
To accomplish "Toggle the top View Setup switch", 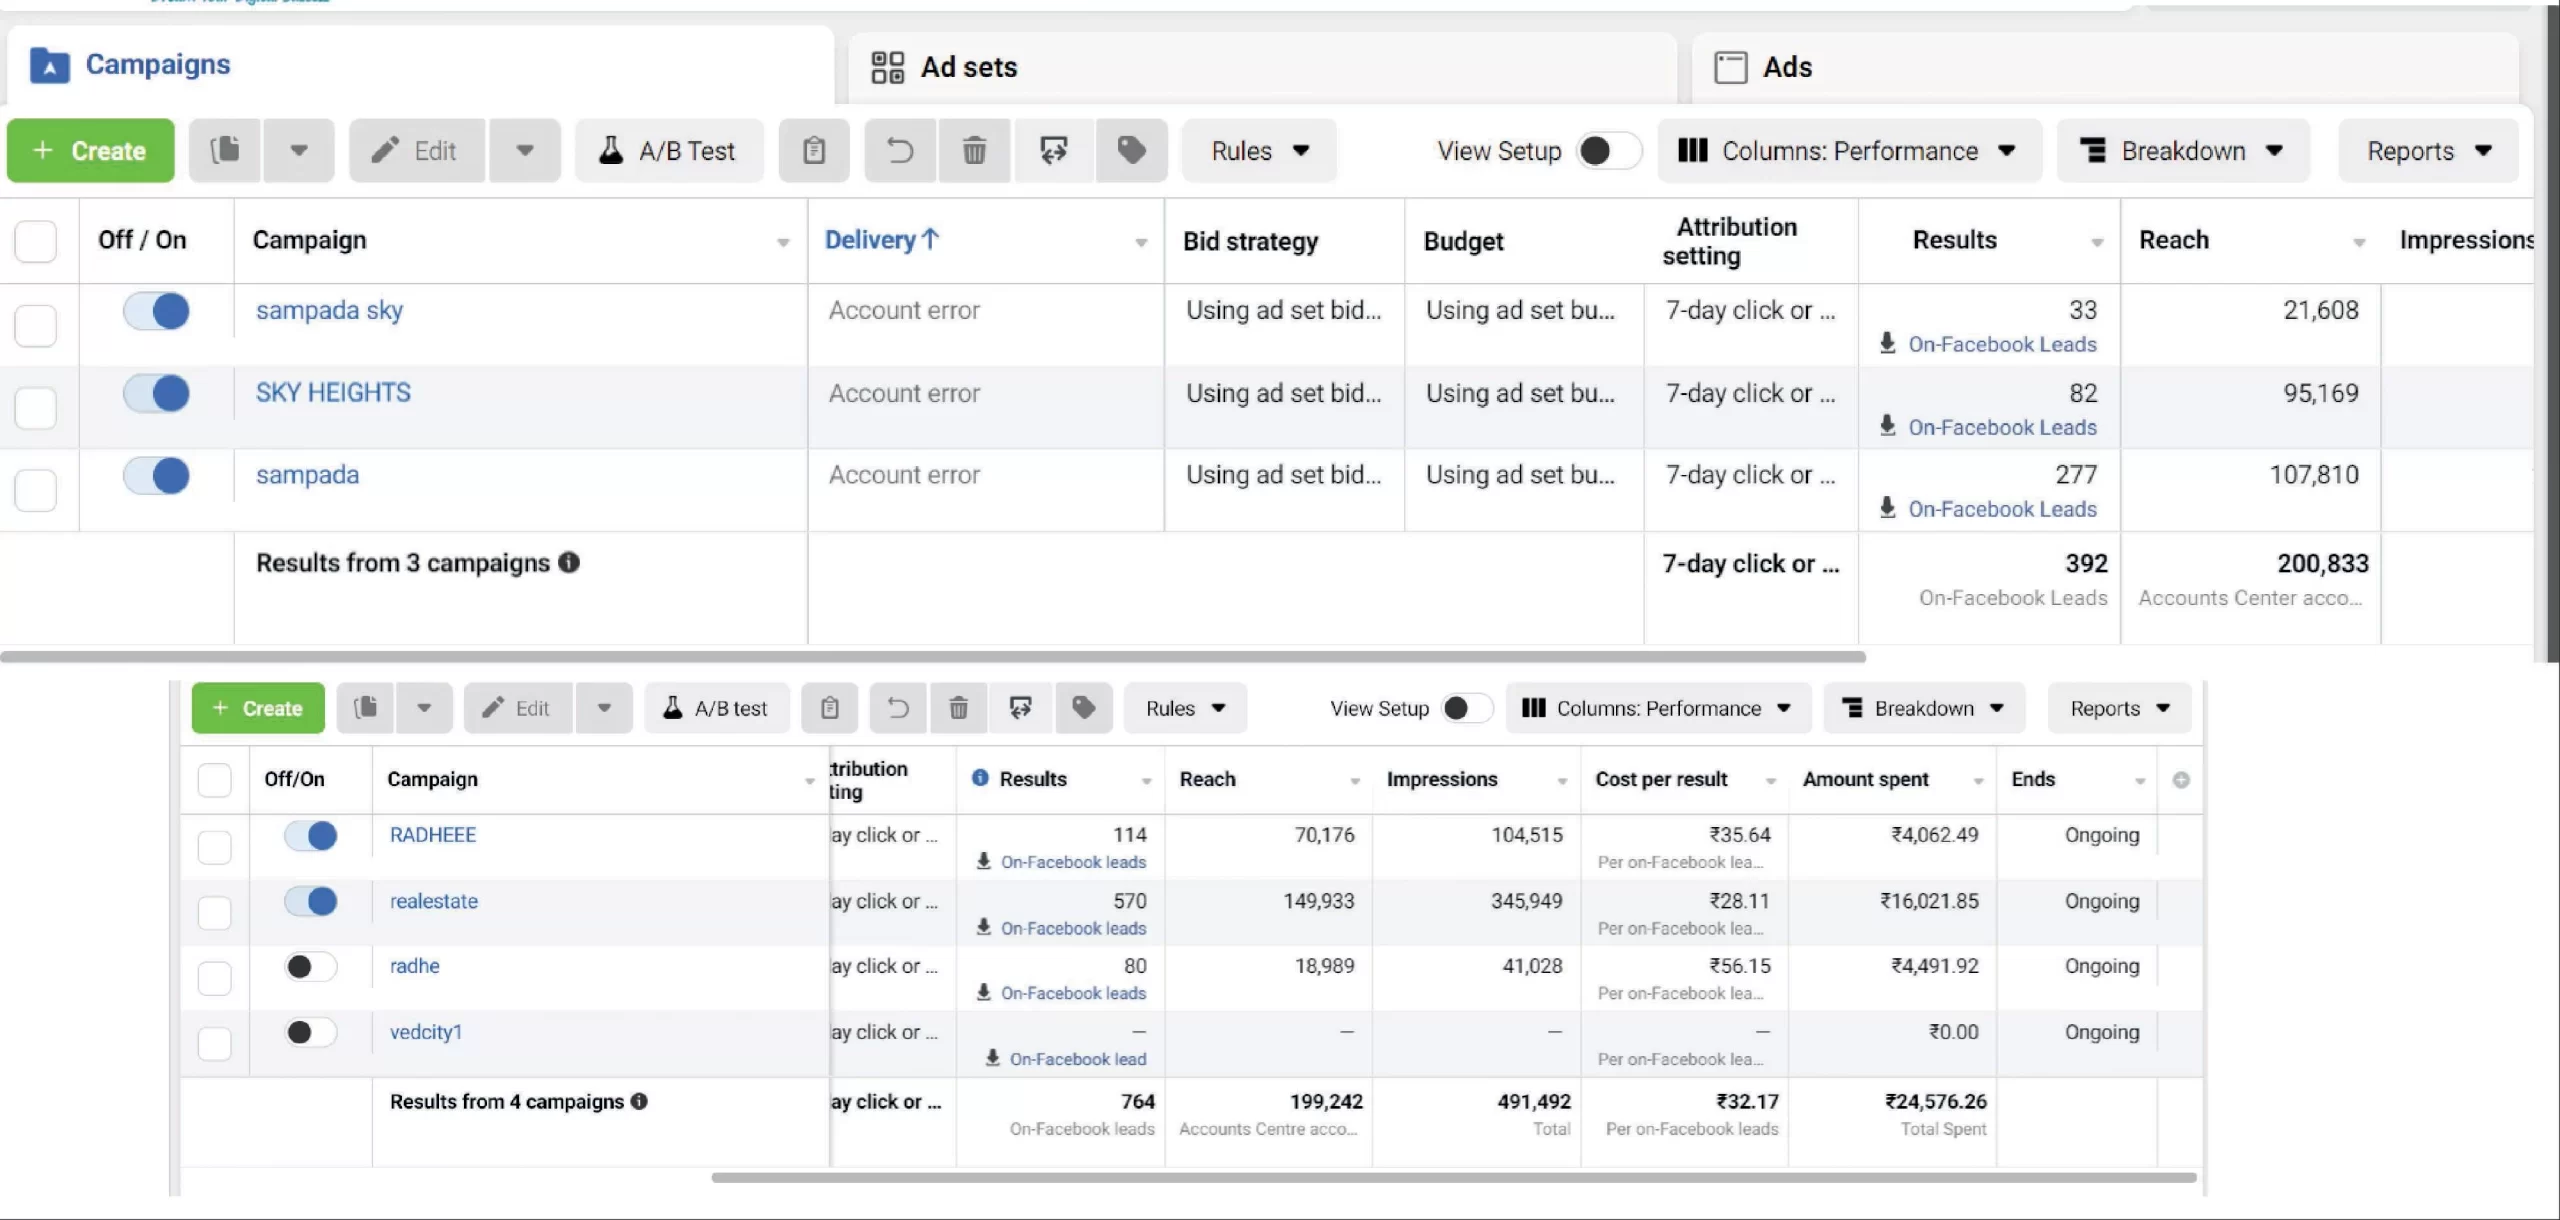I will (x=1607, y=151).
